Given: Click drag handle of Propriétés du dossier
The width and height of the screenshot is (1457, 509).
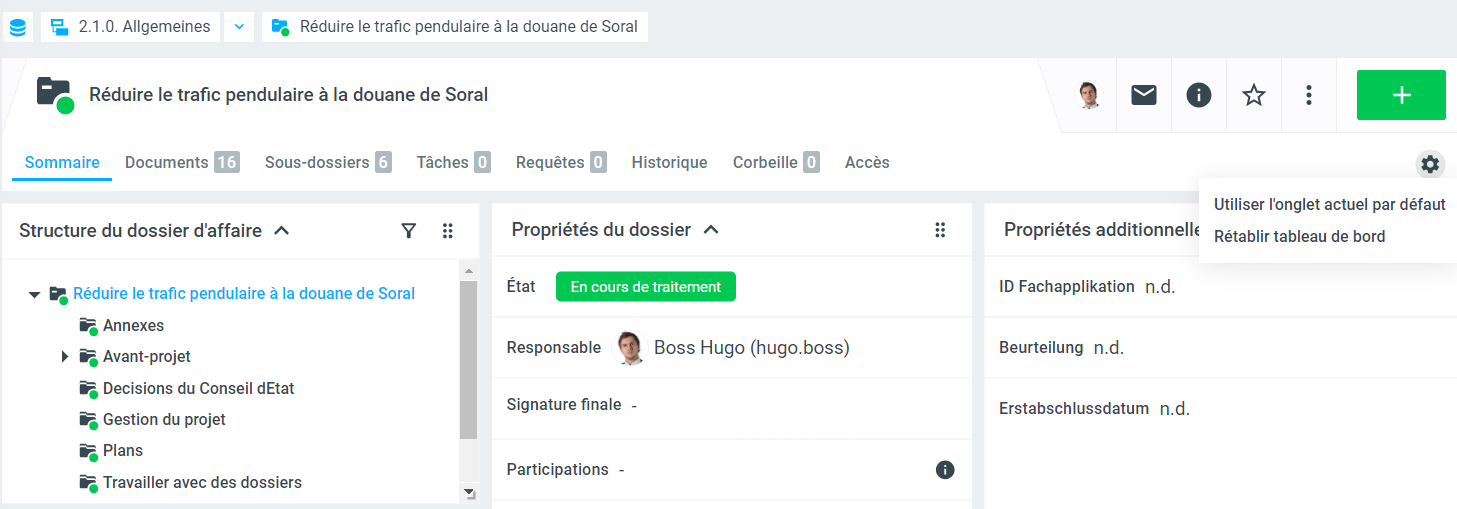Looking at the screenshot, I should point(940,230).
